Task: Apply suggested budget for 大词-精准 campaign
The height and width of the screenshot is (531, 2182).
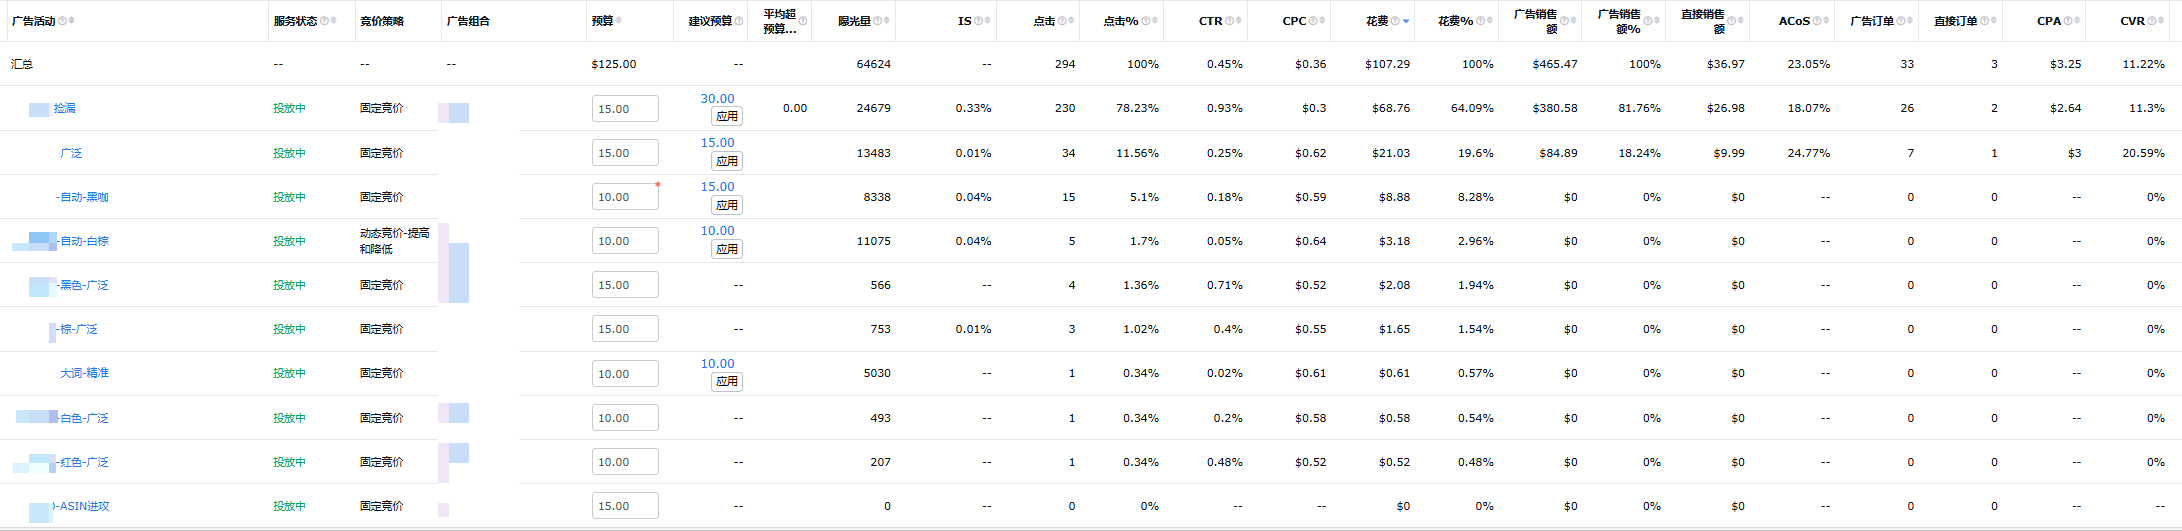Action: (727, 381)
